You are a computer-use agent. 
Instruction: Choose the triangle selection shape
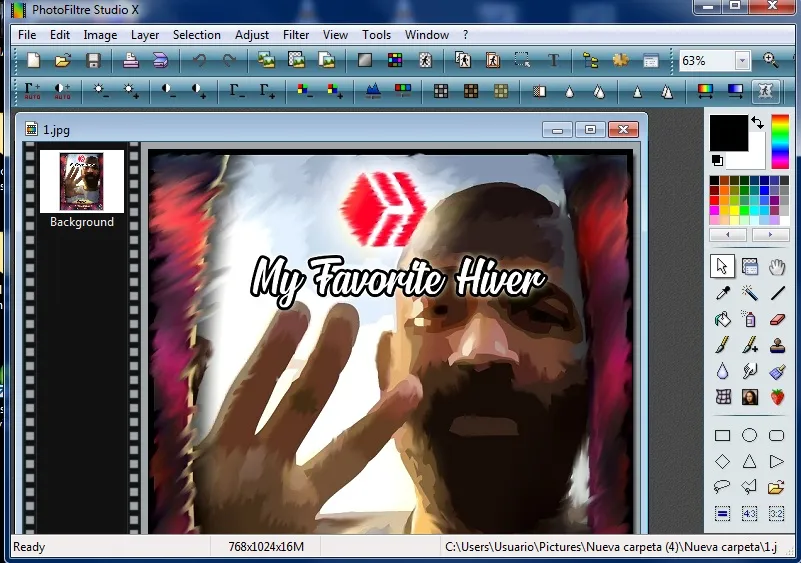tap(749, 462)
